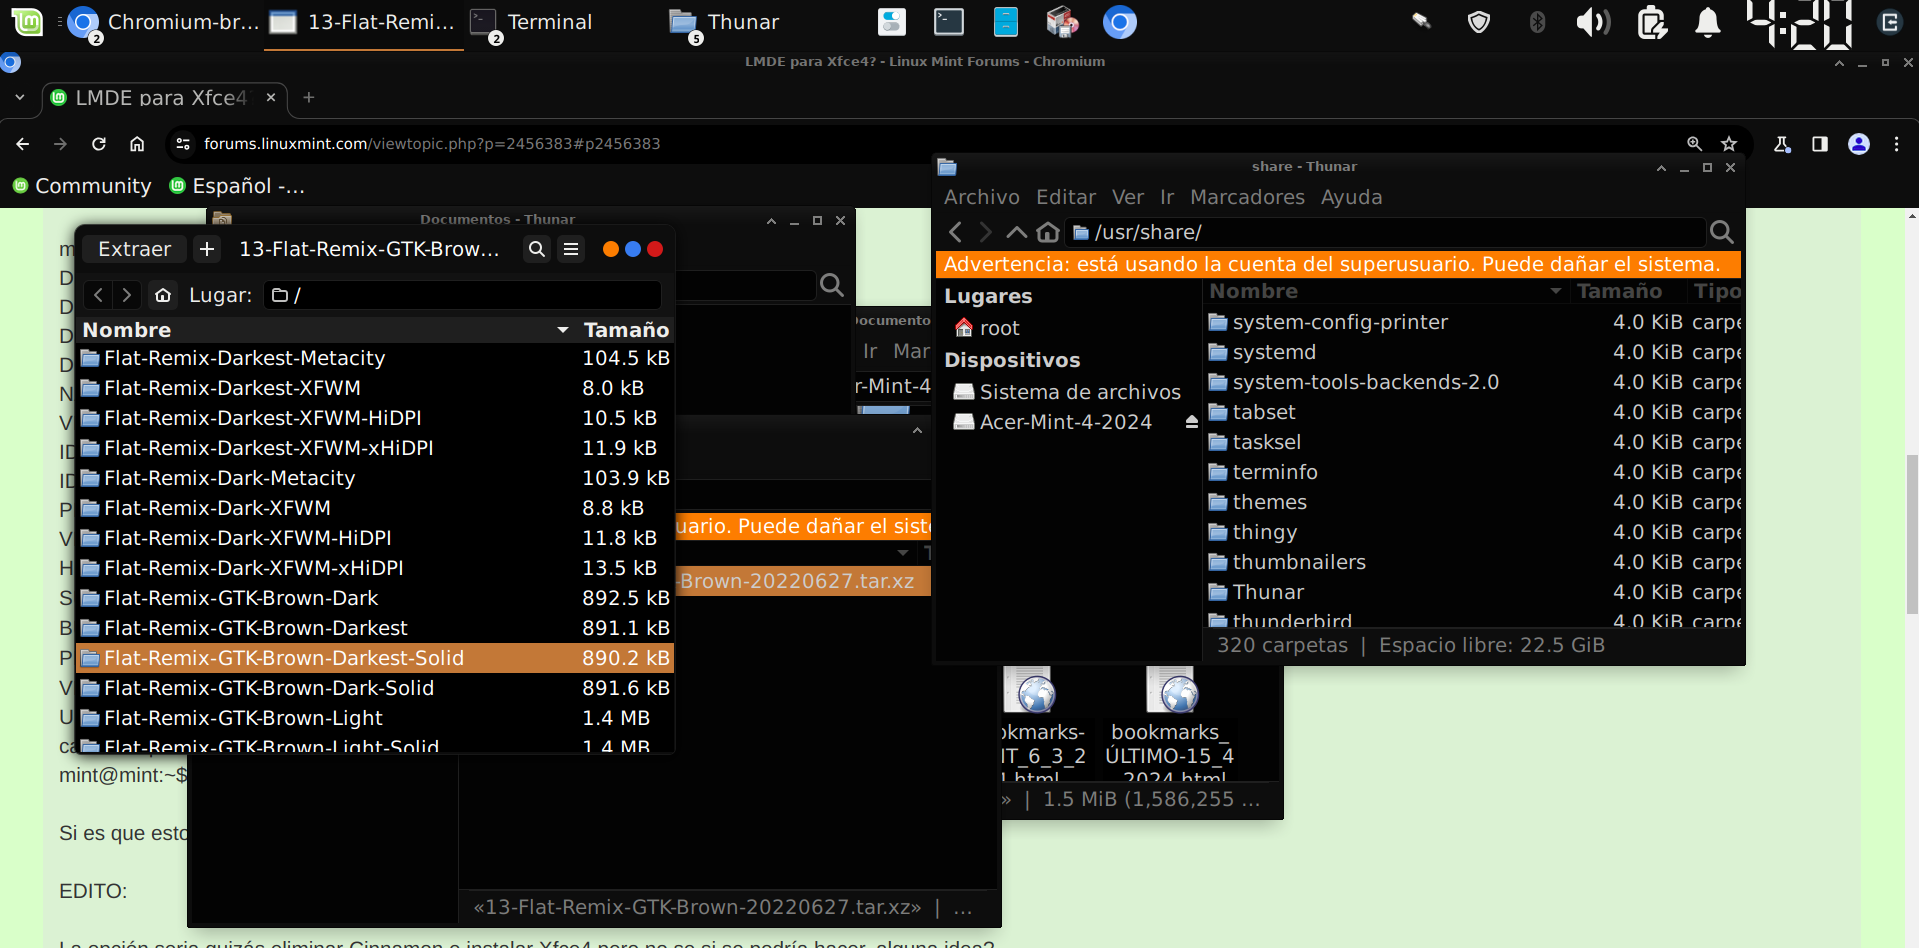Open the network connection tray icon

1421,21
